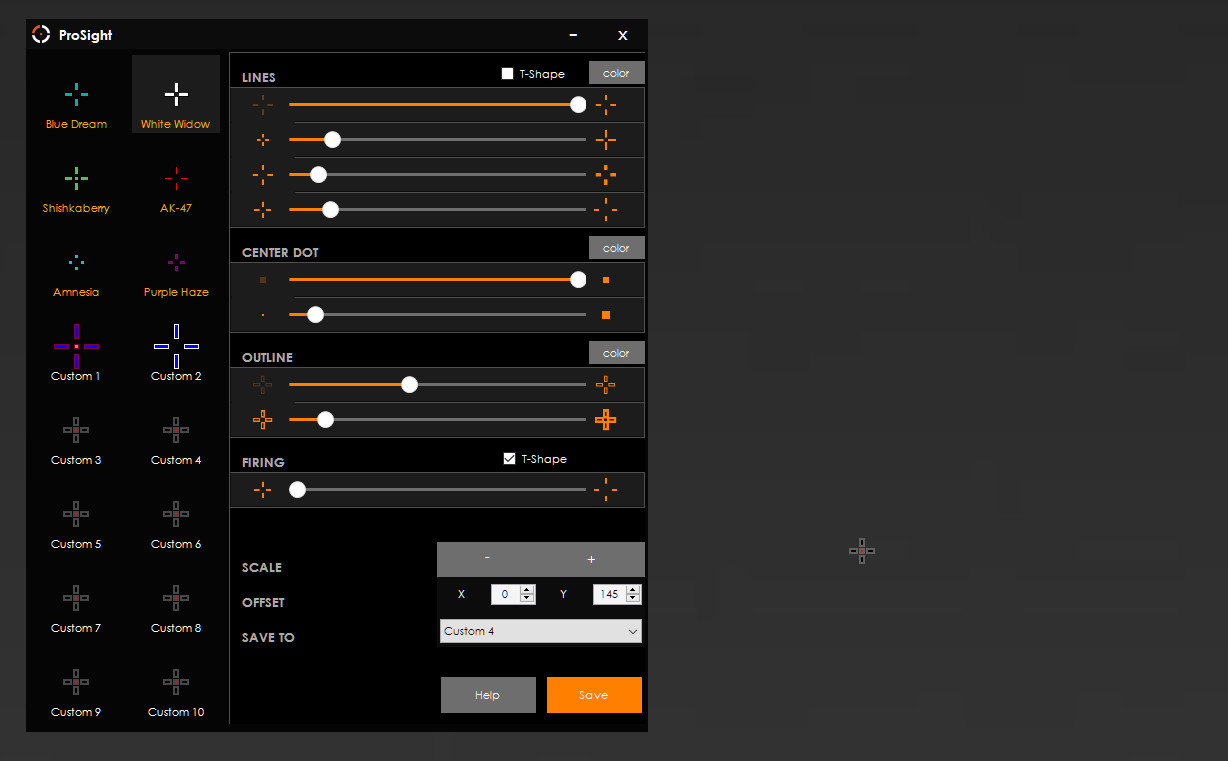The height and width of the screenshot is (761, 1228).
Task: Click the Y offset input field
Action: coord(608,594)
